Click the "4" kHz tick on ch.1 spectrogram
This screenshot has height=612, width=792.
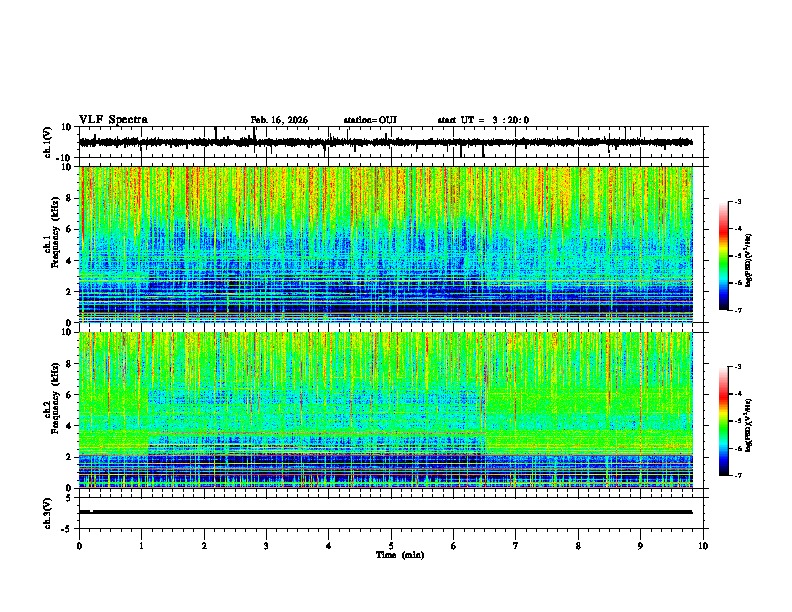69,261
